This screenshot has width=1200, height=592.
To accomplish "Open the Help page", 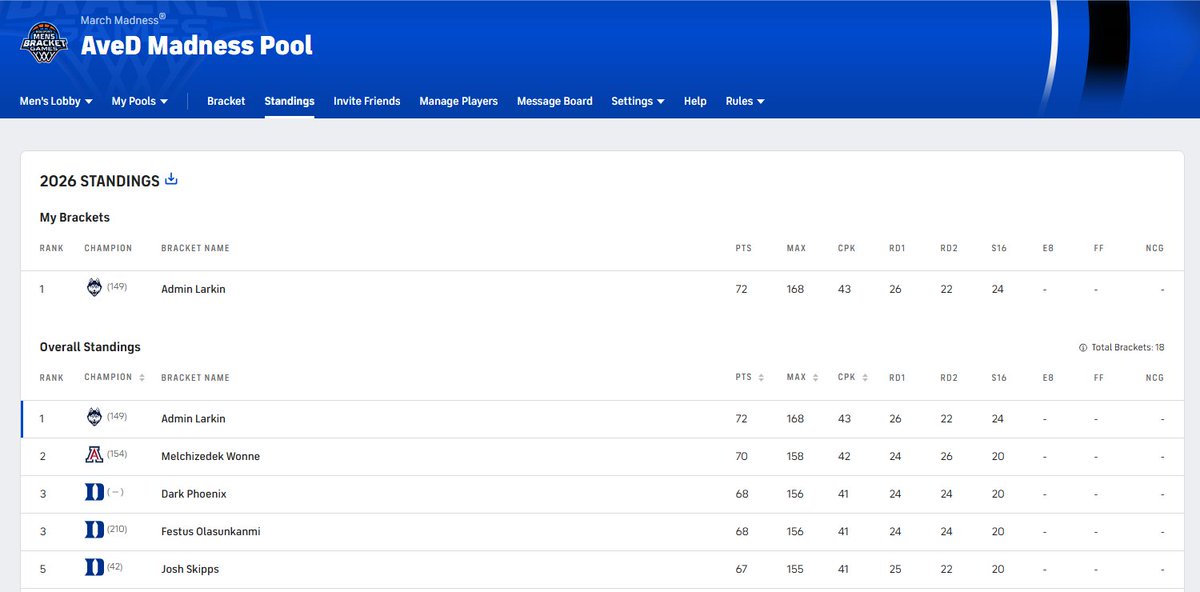I will [695, 101].
